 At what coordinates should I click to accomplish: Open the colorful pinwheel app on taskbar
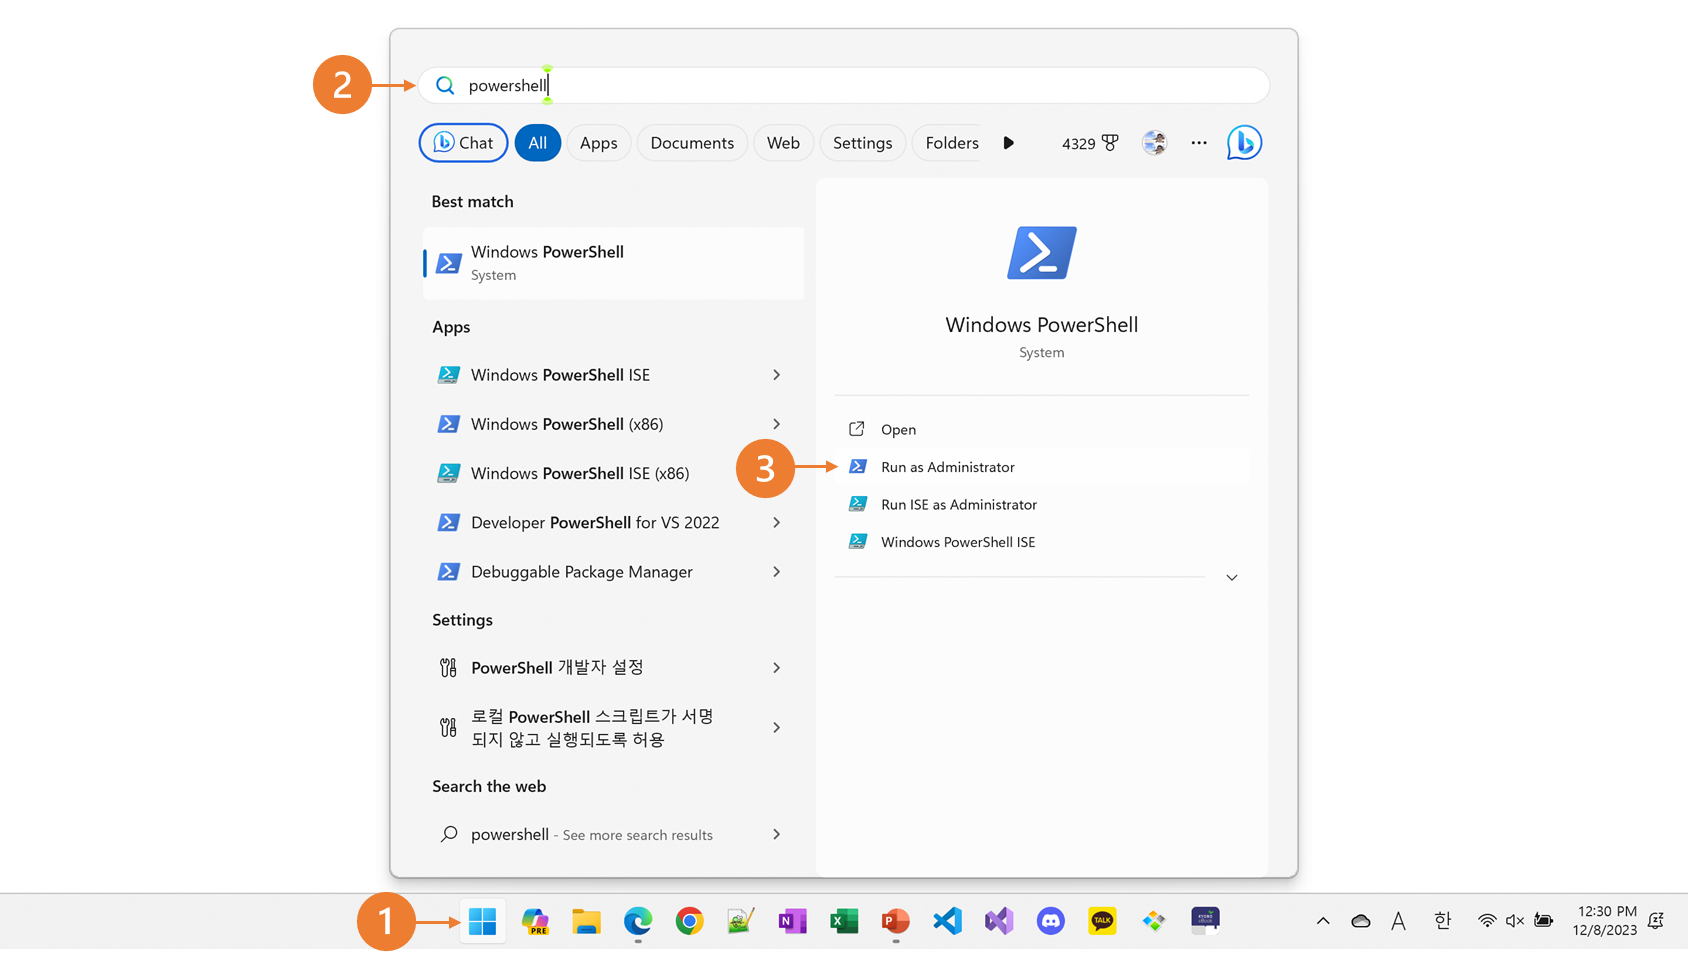1154,921
